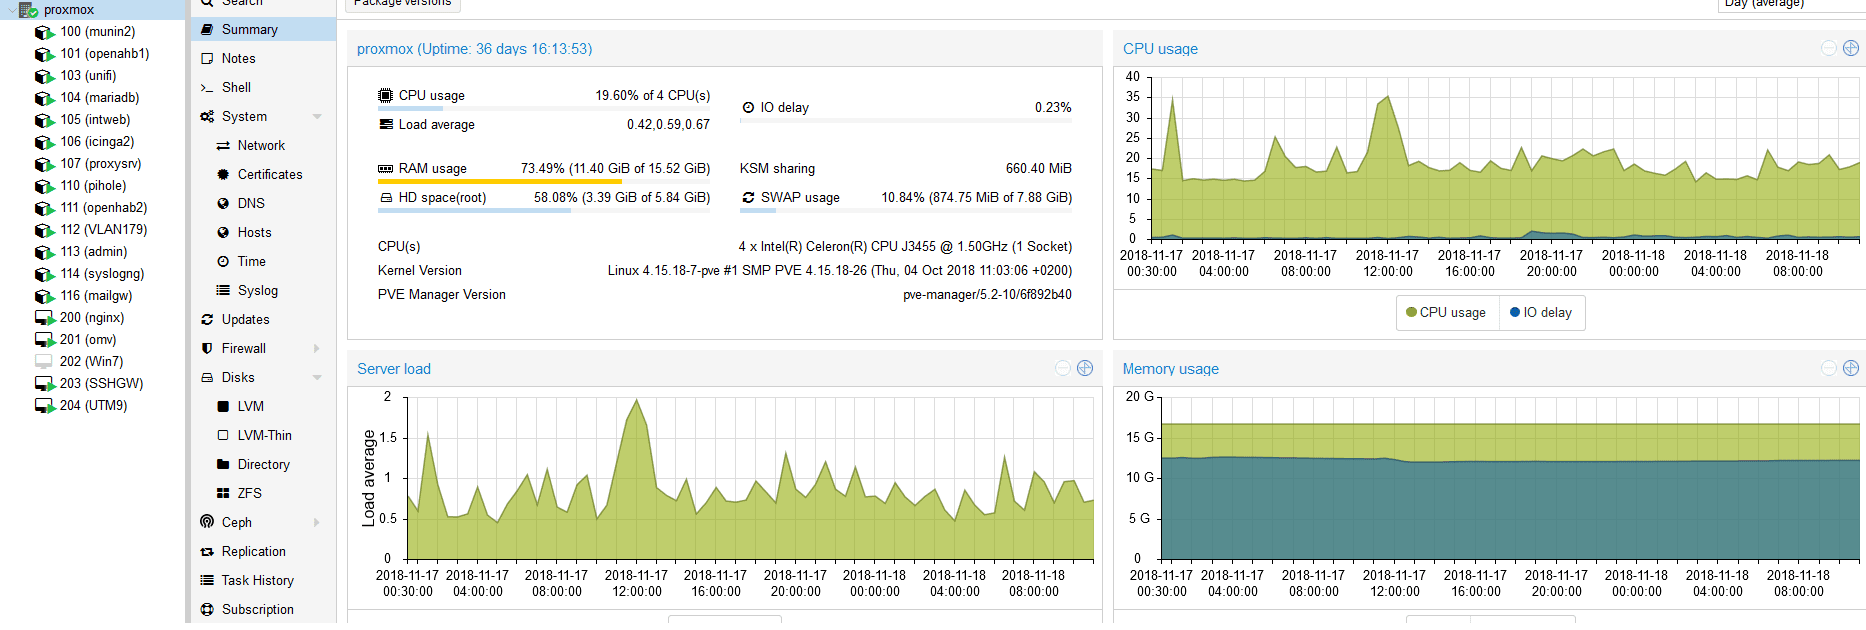Open the Day (average) timeframe dropdown

pyautogui.click(x=1791, y=4)
